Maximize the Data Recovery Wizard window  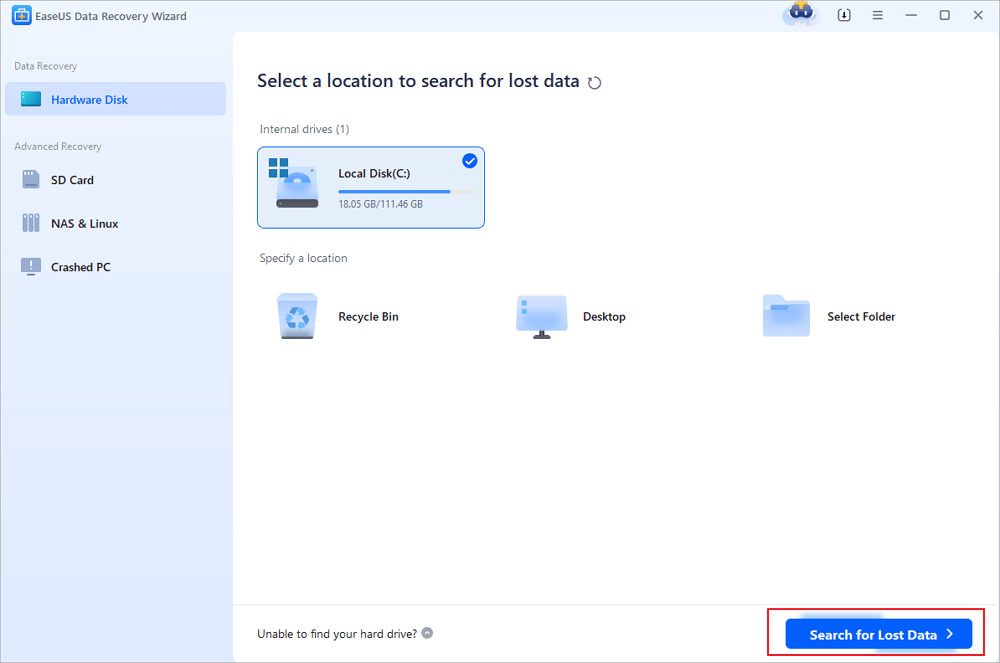point(944,16)
